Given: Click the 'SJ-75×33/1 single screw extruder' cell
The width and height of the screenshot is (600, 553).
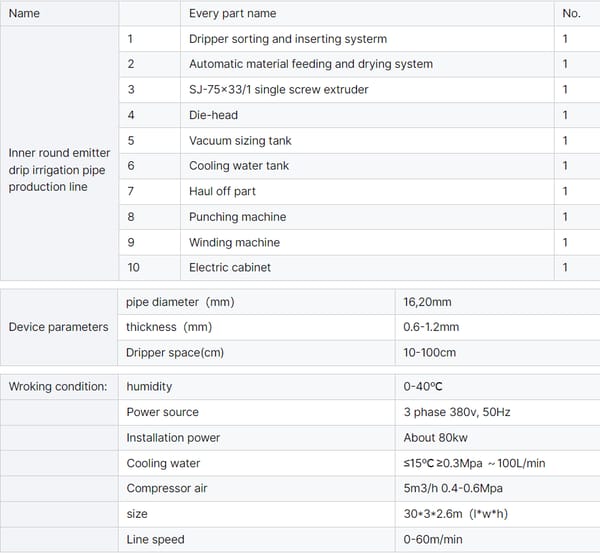Looking at the screenshot, I should click(279, 90).
